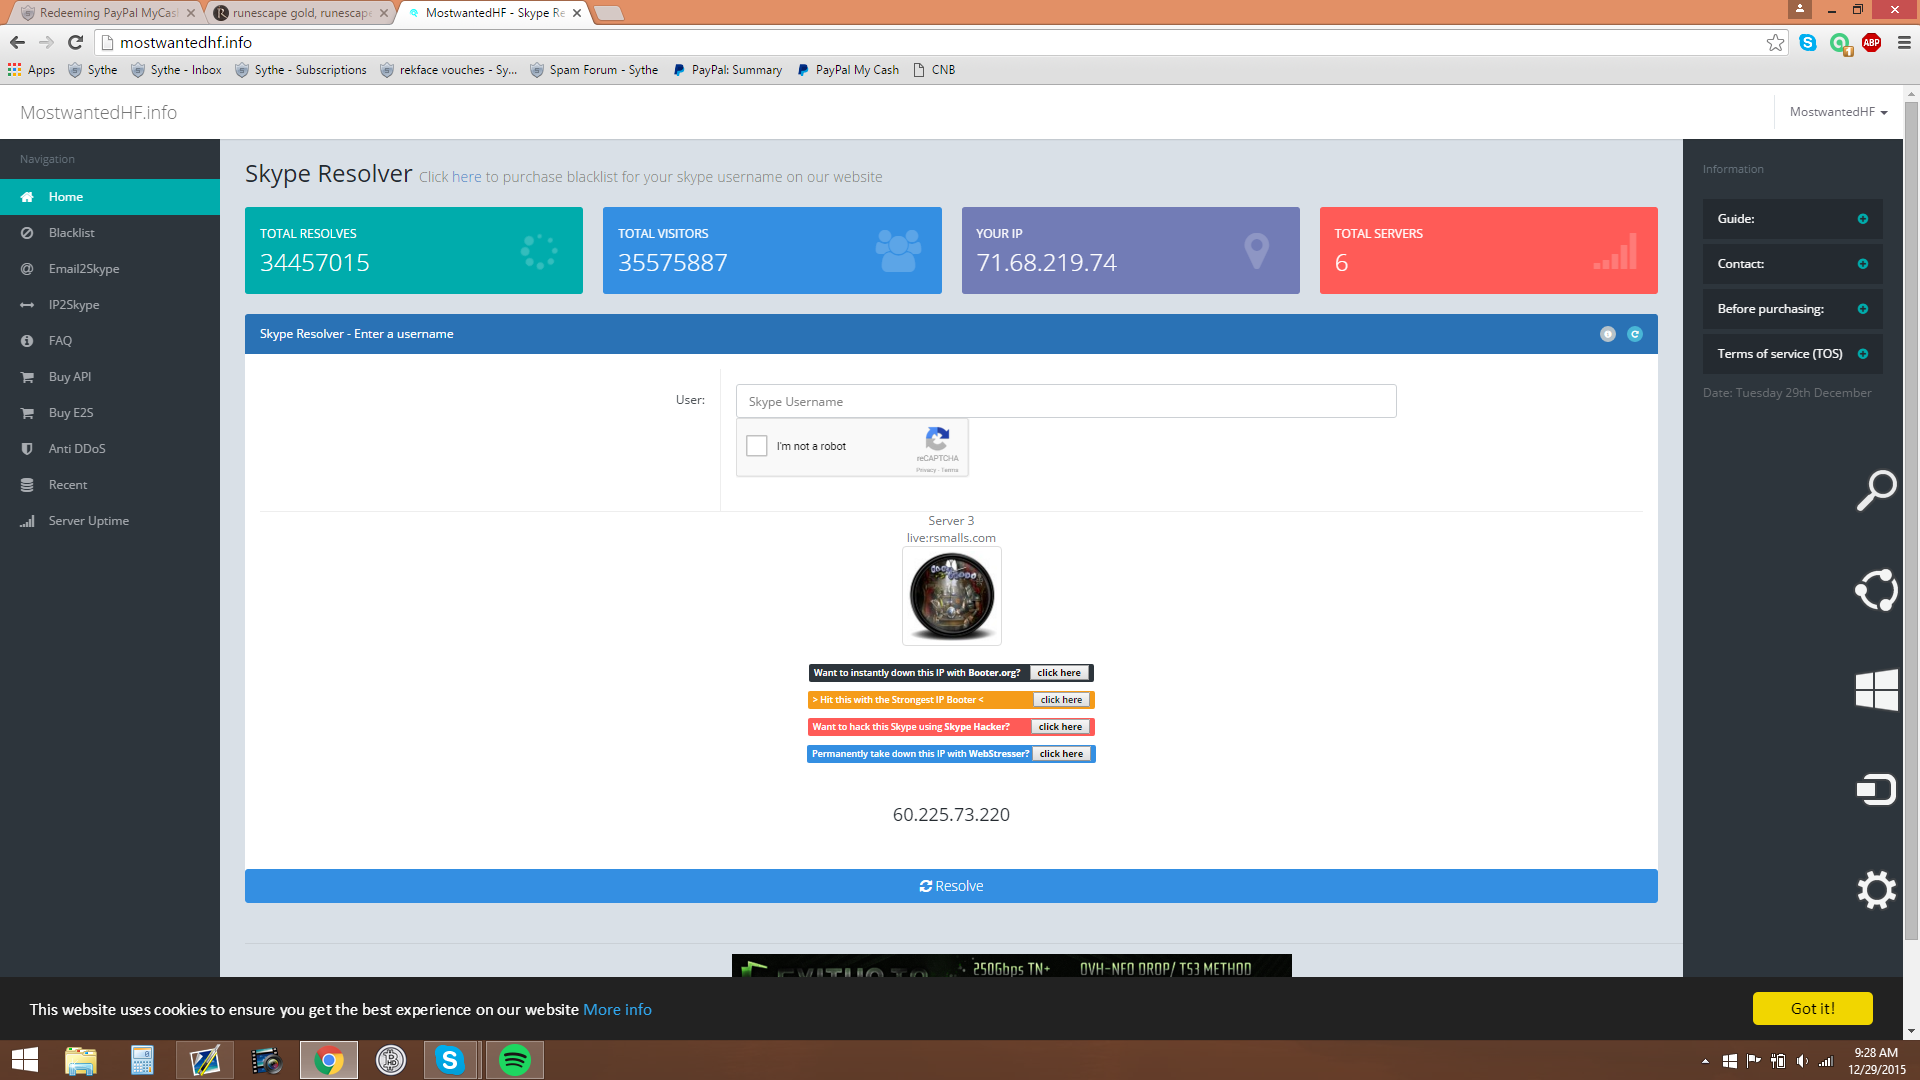Click the Total Servers signal bars icon
1920x1080 pixels.
[1615, 251]
